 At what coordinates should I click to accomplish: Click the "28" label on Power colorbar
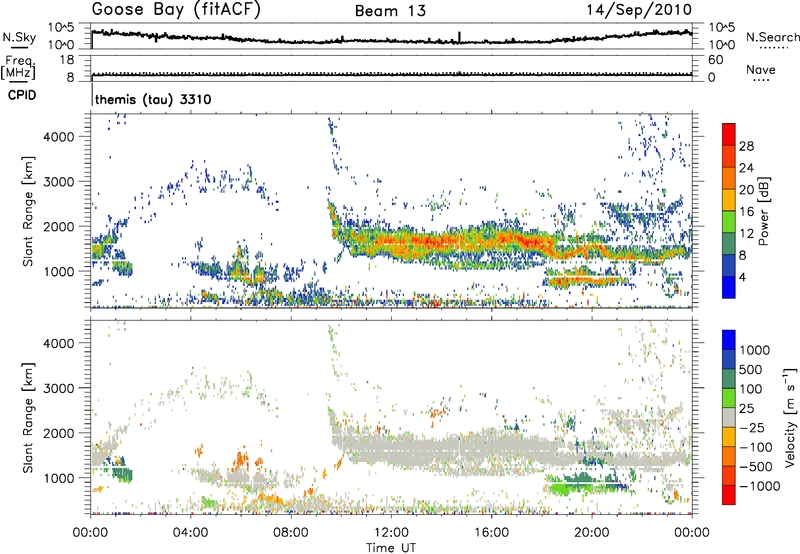746,146
